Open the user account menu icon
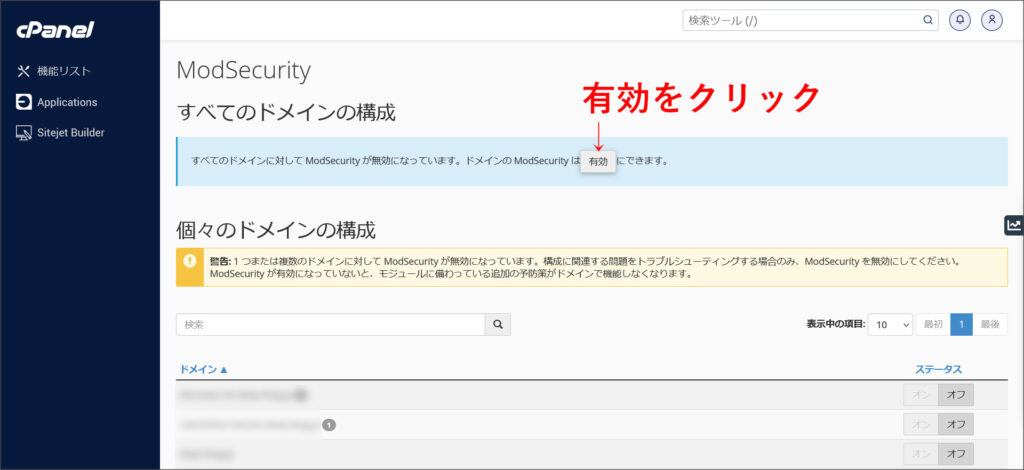1024x470 pixels. [x=991, y=20]
